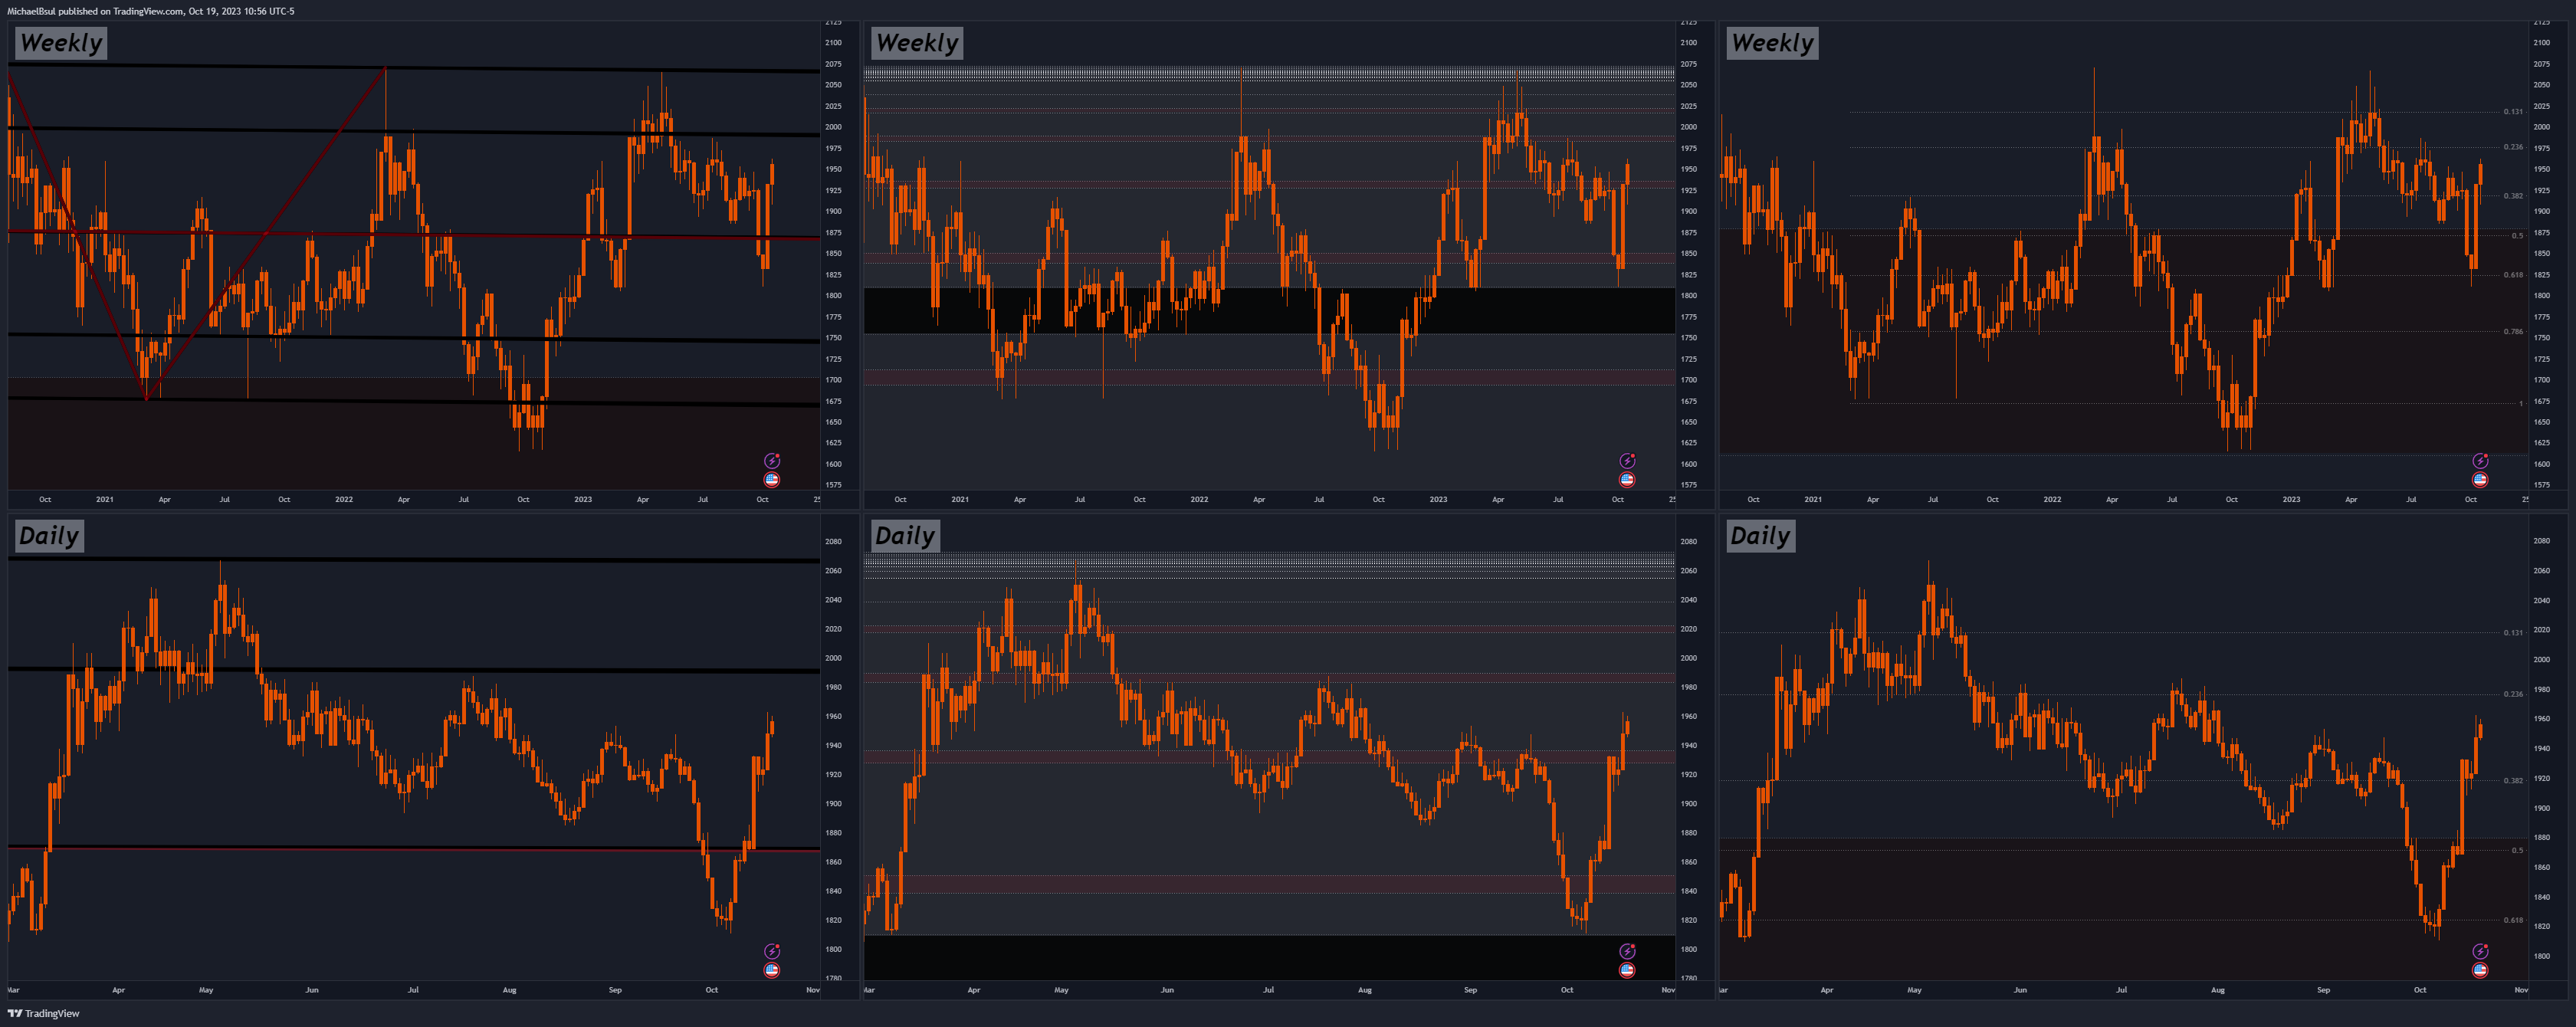Viewport: 2576px width, 1027px height.
Task: Click the US flag icon in the Daily chart with black lines
Action: click(x=772, y=970)
